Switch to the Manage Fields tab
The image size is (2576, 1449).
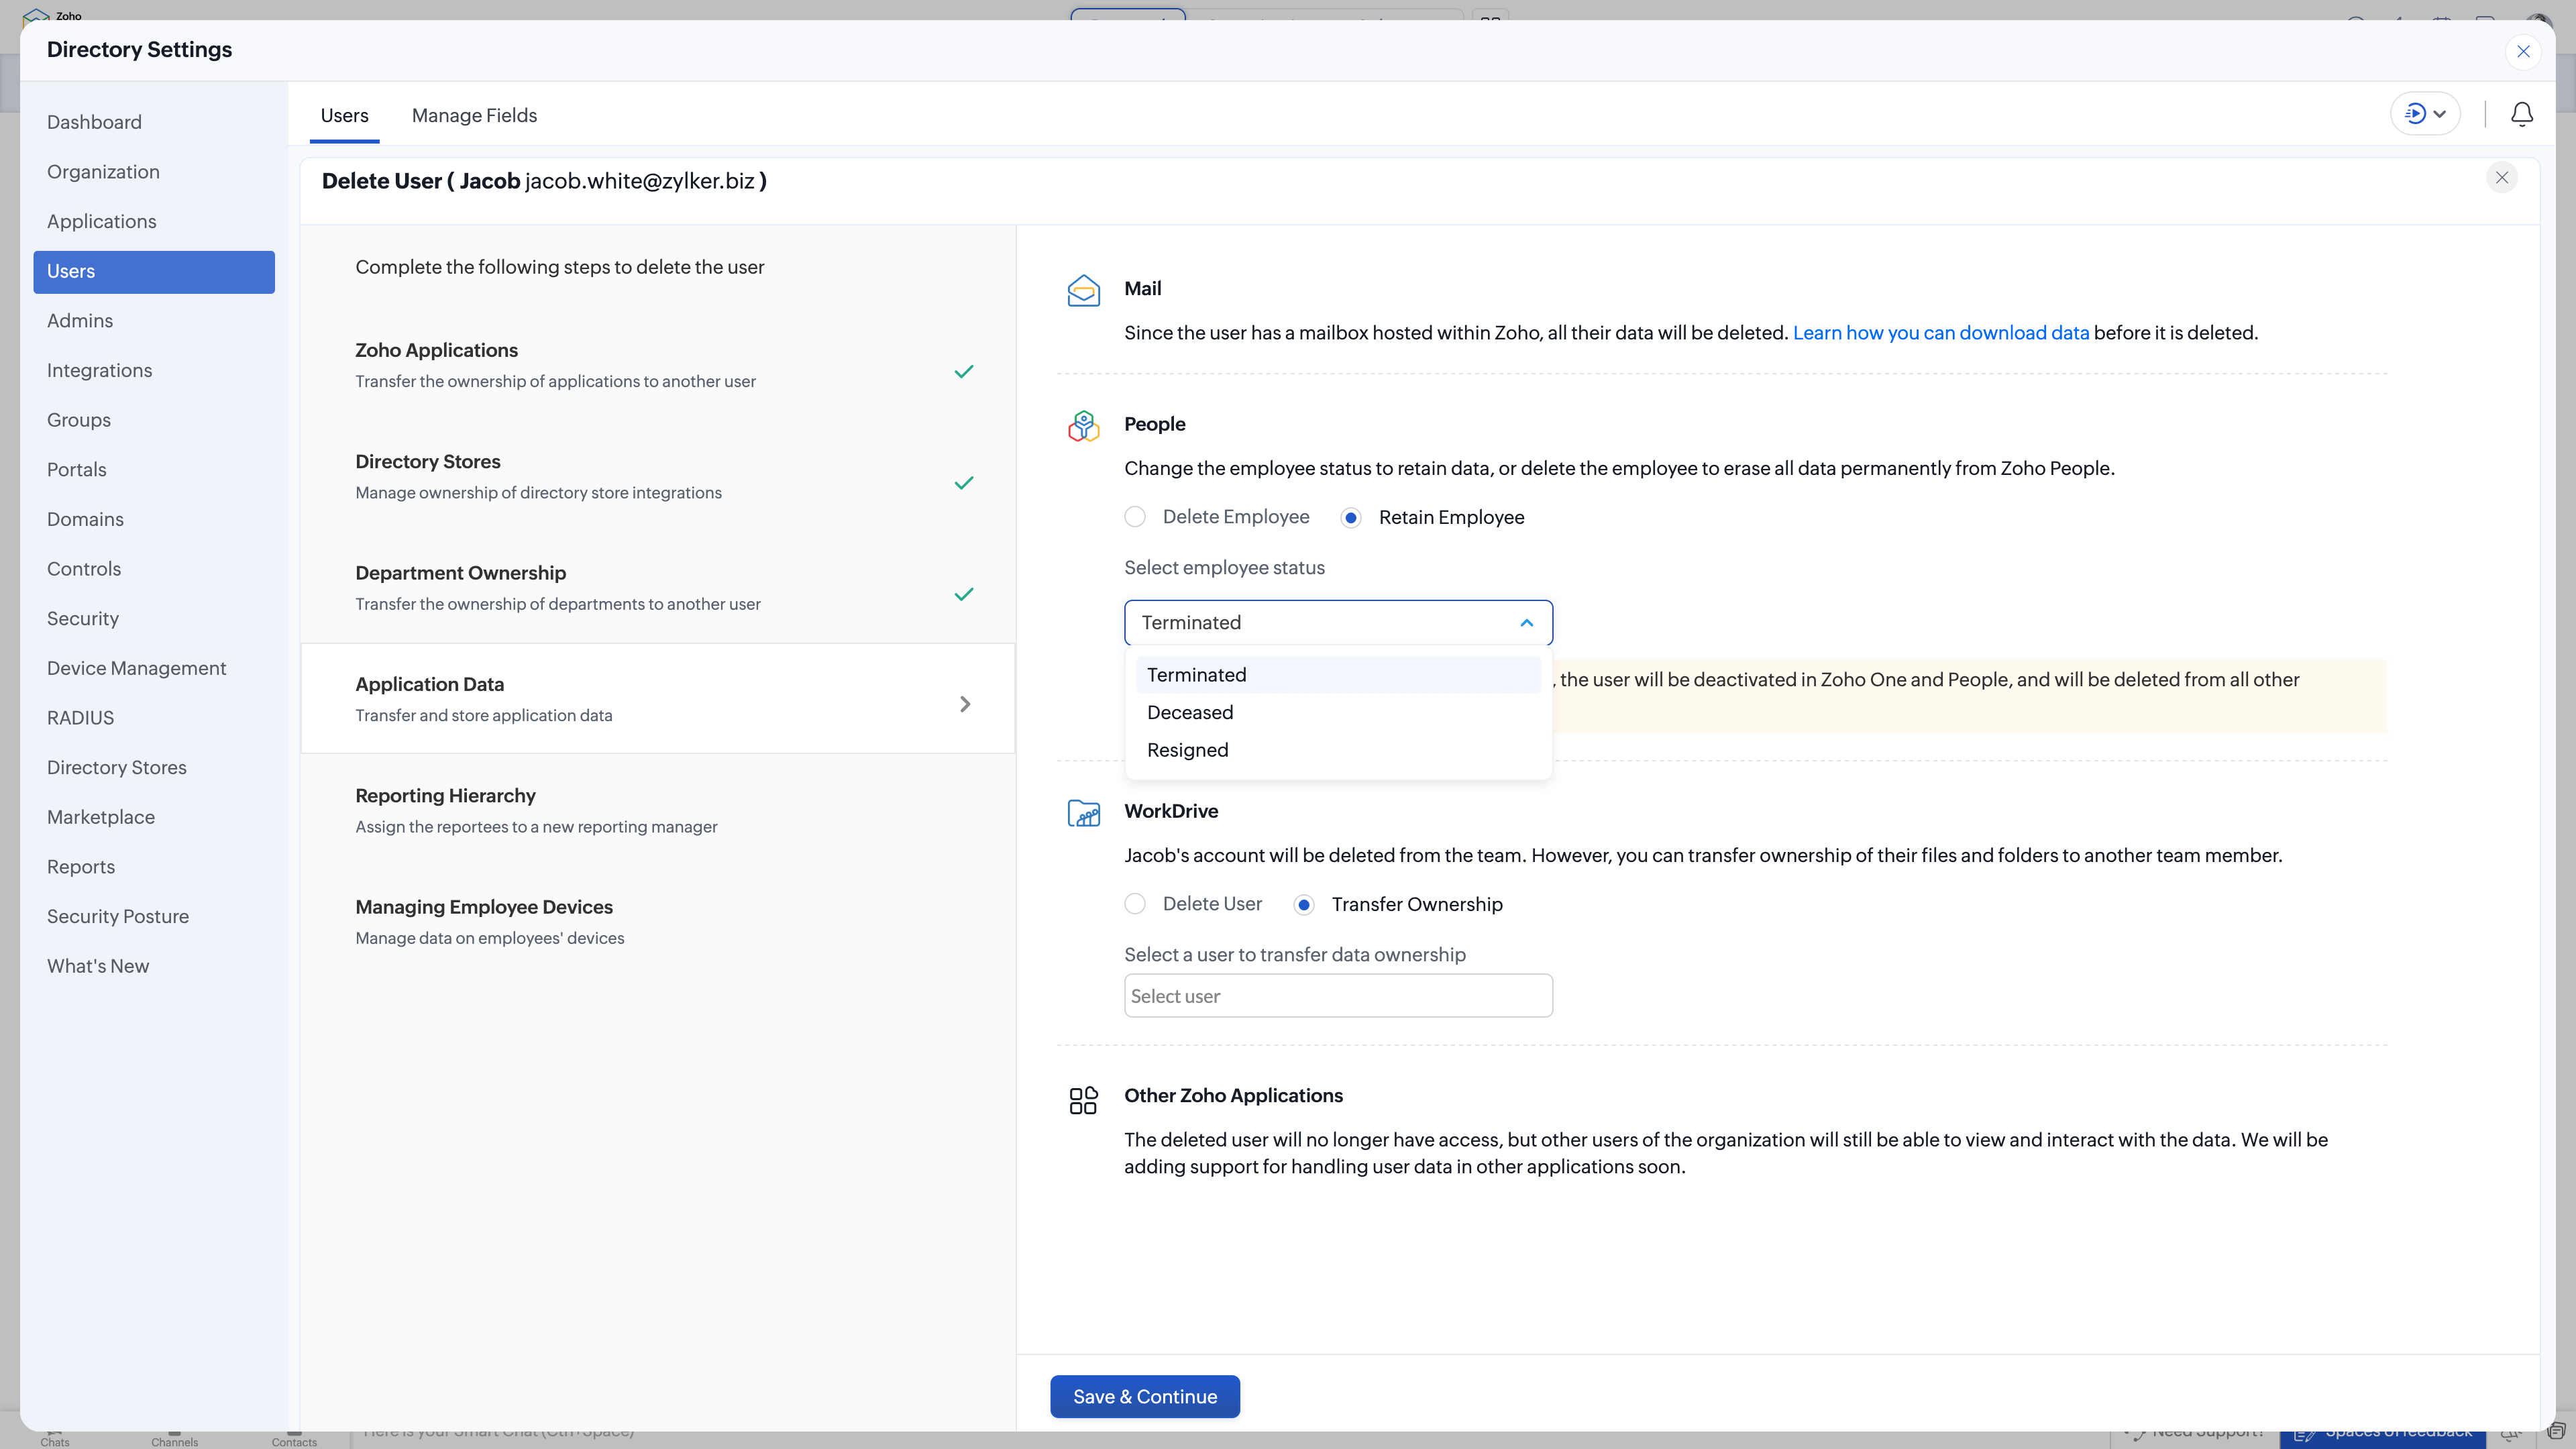click(474, 115)
